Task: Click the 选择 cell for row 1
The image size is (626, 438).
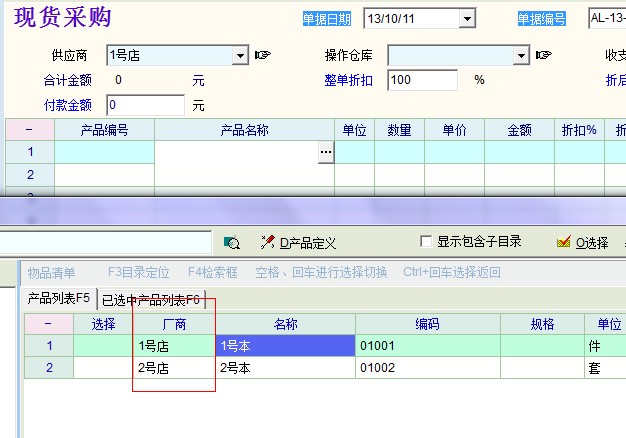Action: click(x=103, y=346)
